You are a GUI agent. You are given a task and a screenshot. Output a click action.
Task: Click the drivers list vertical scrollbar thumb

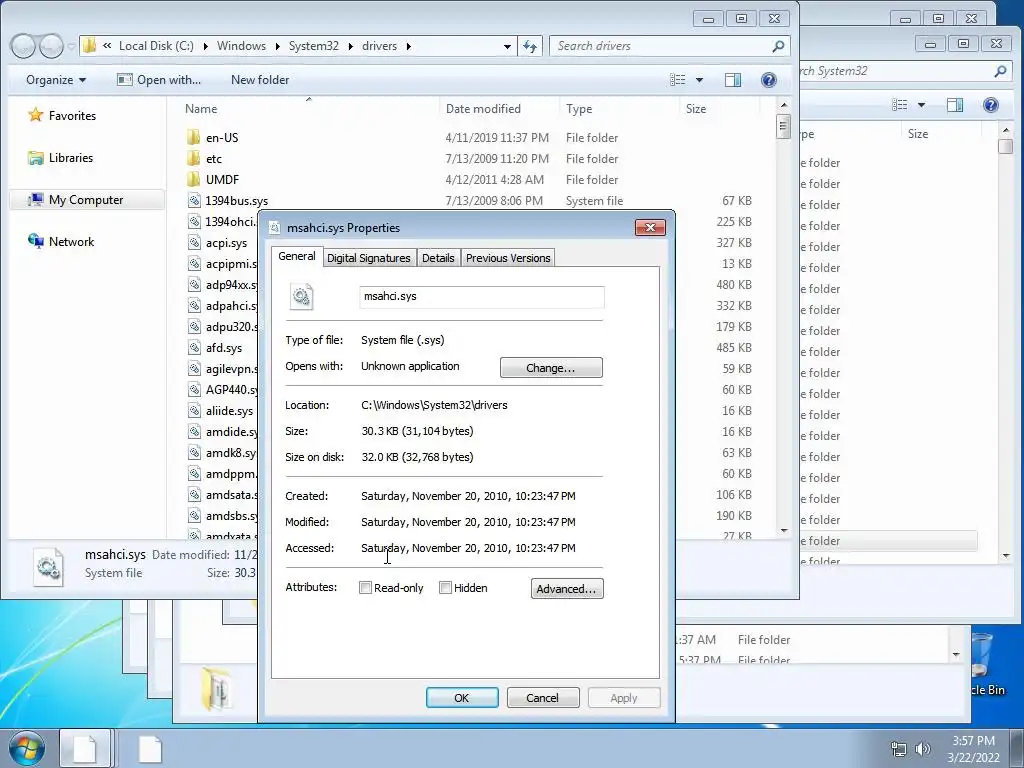pos(784,126)
